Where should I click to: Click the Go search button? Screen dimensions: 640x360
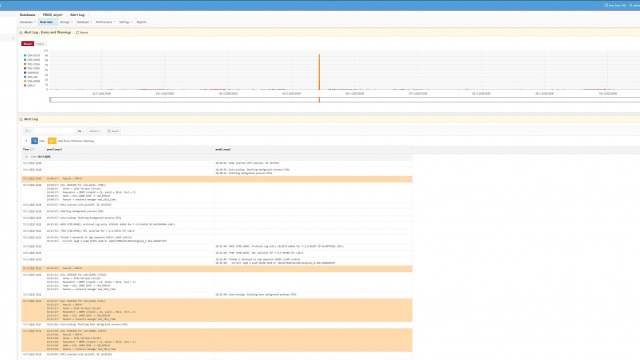[x=80, y=131]
